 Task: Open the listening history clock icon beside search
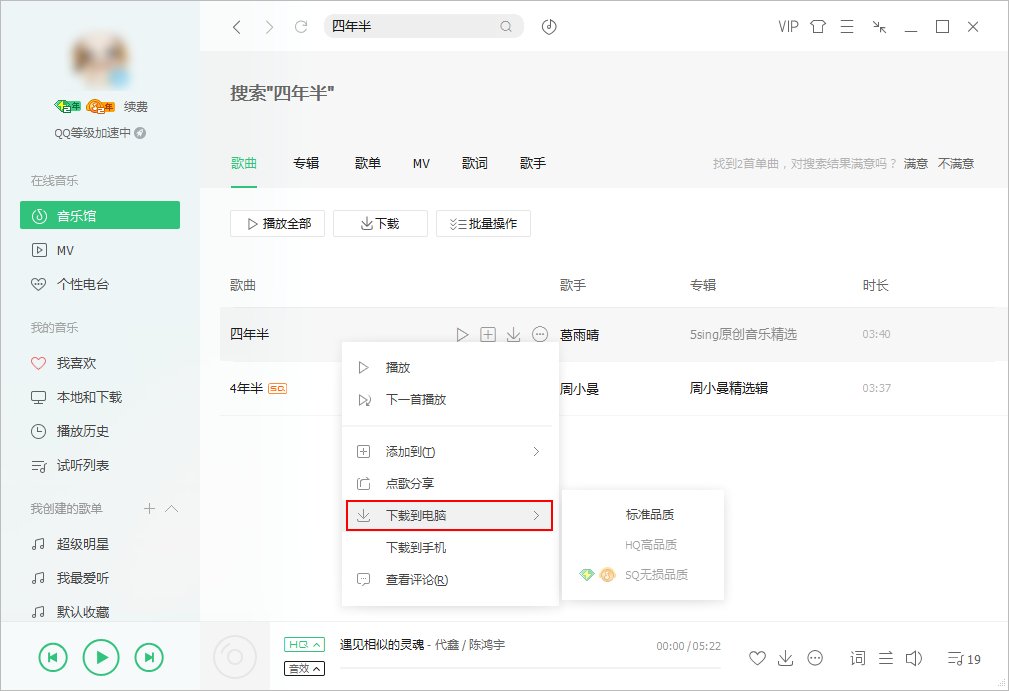point(548,26)
